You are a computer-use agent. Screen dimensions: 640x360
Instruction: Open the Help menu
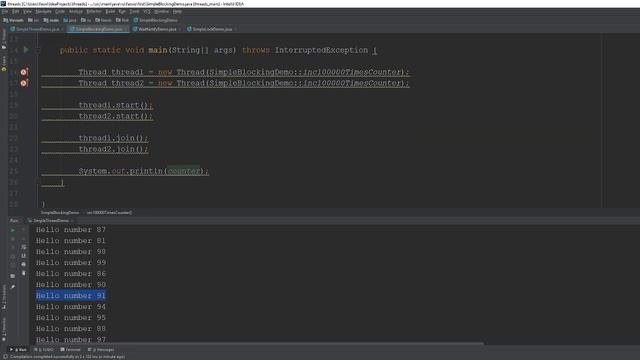pos(177,11)
